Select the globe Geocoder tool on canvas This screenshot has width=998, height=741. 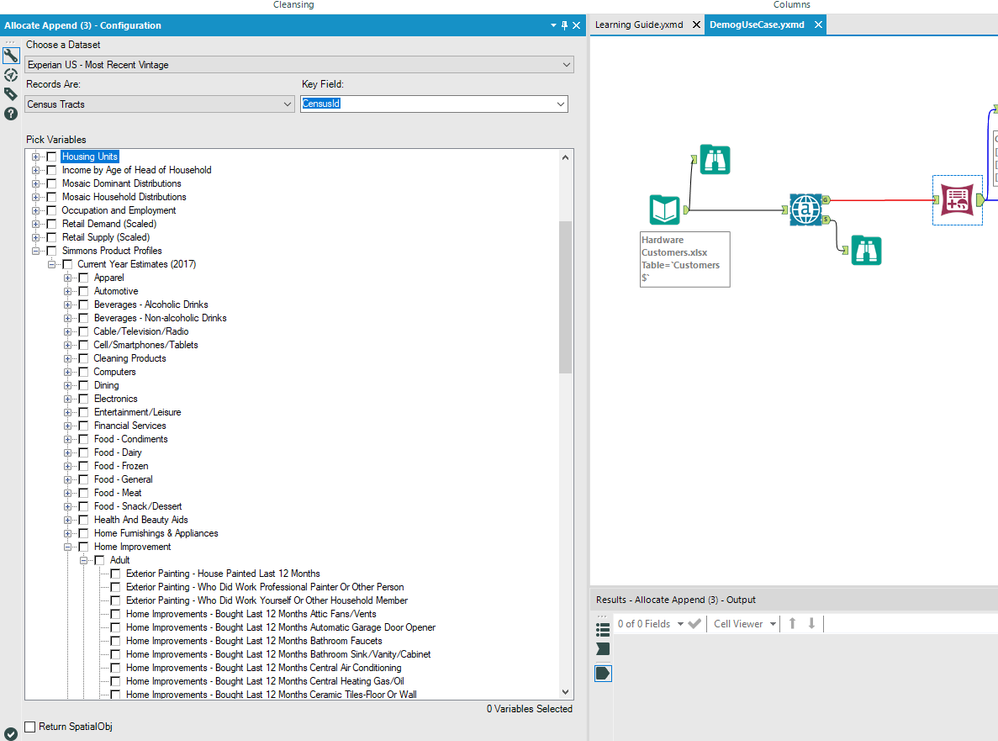coord(804,208)
